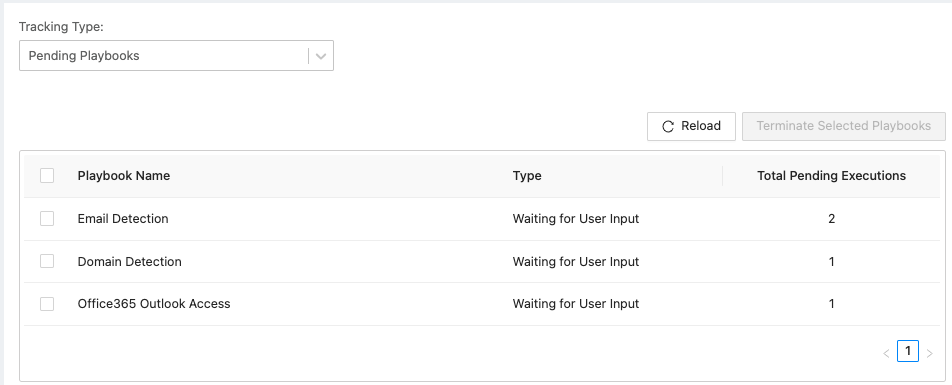Click Domain Detection's Waiting for User Input
Image resolution: width=952 pixels, height=385 pixels.
coord(576,262)
